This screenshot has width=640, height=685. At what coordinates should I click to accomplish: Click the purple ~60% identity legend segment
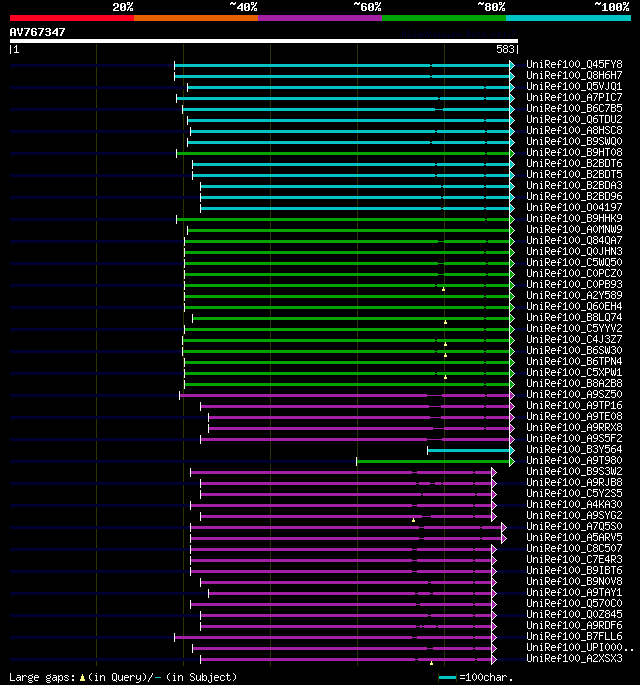tap(320, 18)
